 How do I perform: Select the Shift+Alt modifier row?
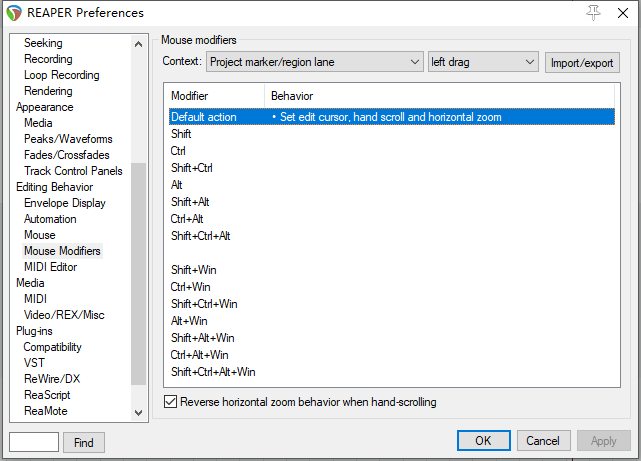[392, 202]
